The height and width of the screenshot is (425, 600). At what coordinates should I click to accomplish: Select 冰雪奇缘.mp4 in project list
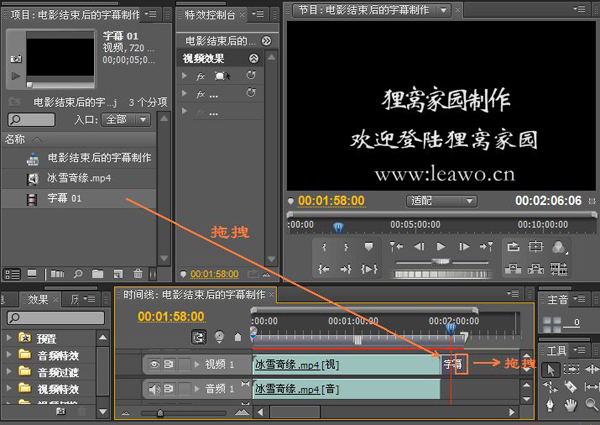click(x=79, y=178)
